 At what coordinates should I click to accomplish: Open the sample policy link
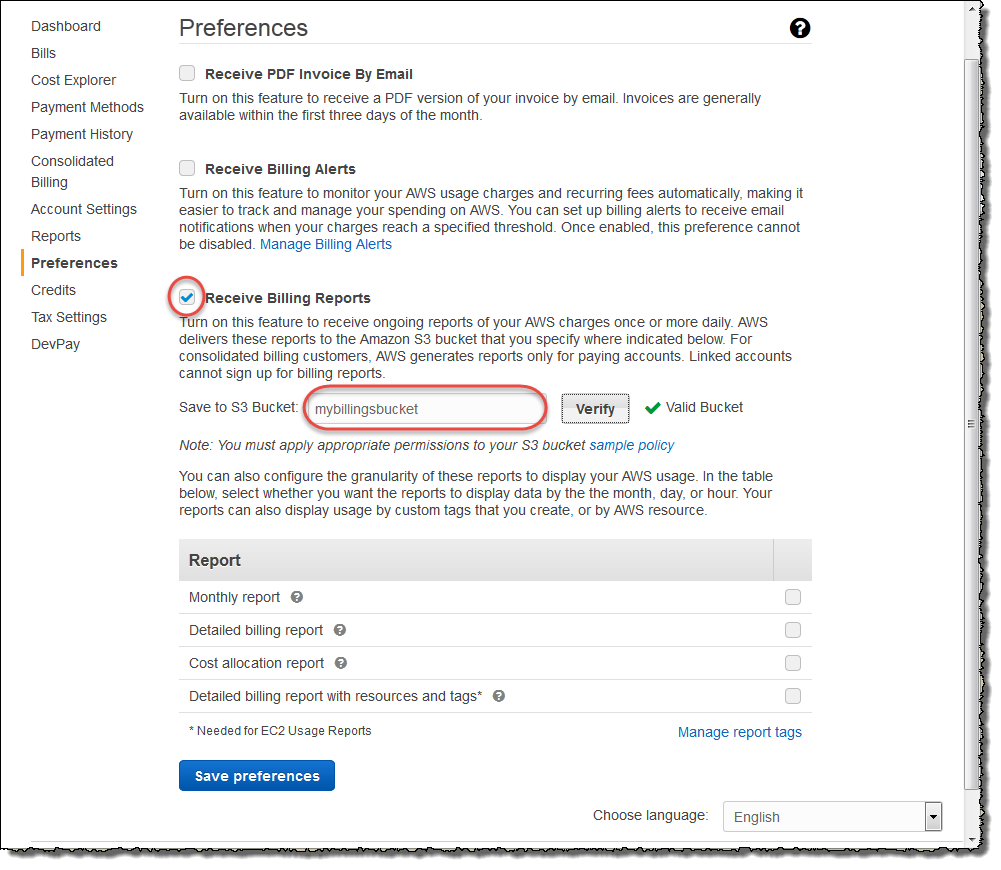(631, 445)
